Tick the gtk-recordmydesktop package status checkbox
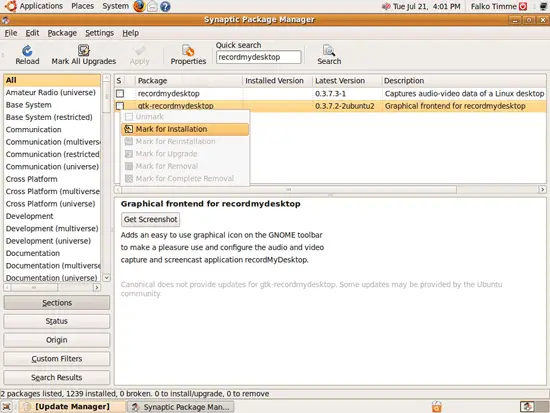The height and width of the screenshot is (413, 550). 120,106
